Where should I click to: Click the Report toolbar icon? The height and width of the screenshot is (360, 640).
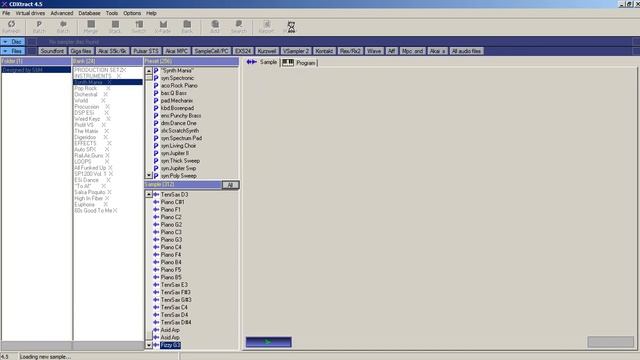pyautogui.click(x=266, y=27)
